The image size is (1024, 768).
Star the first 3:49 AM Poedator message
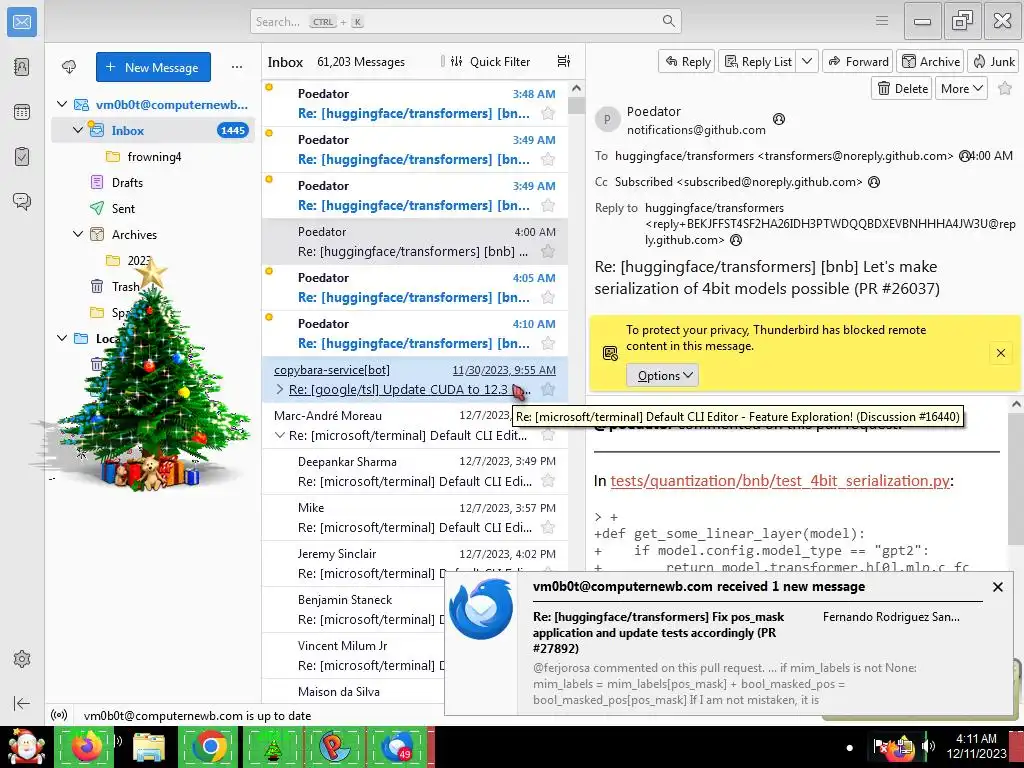click(x=548, y=159)
